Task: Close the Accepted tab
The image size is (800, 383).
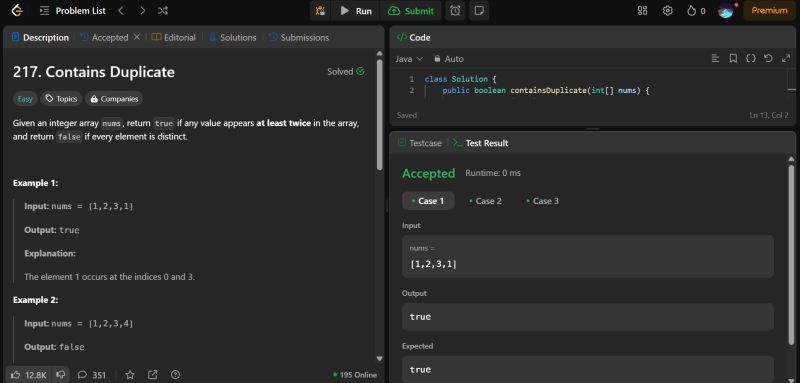Action: pos(136,37)
